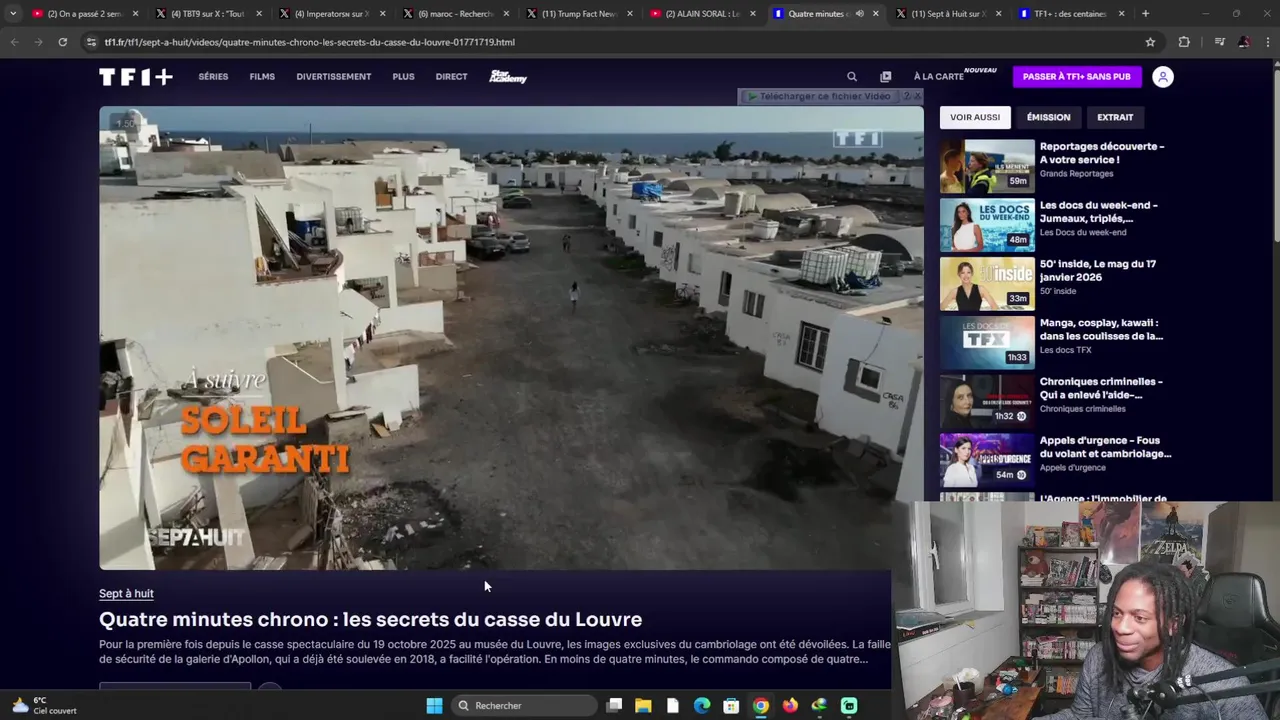Click the Reportages découverte 59m thumbnail
The width and height of the screenshot is (1280, 720).
(x=987, y=166)
